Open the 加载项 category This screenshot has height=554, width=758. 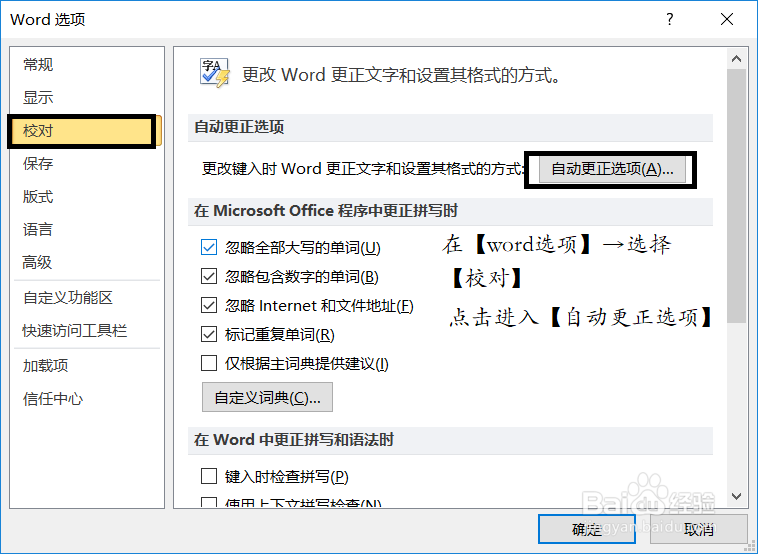point(45,365)
